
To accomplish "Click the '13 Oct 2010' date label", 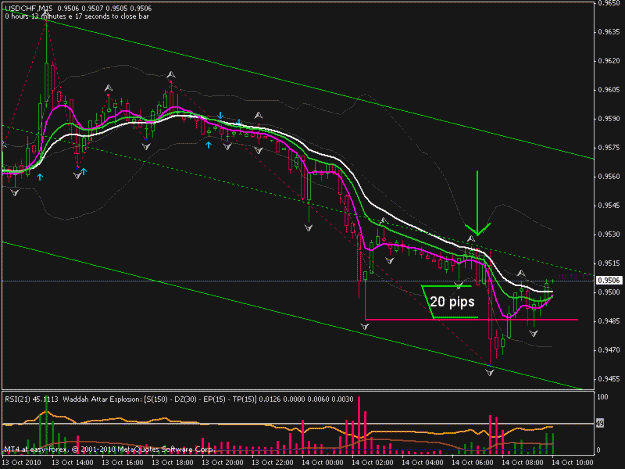I will [x=22, y=463].
